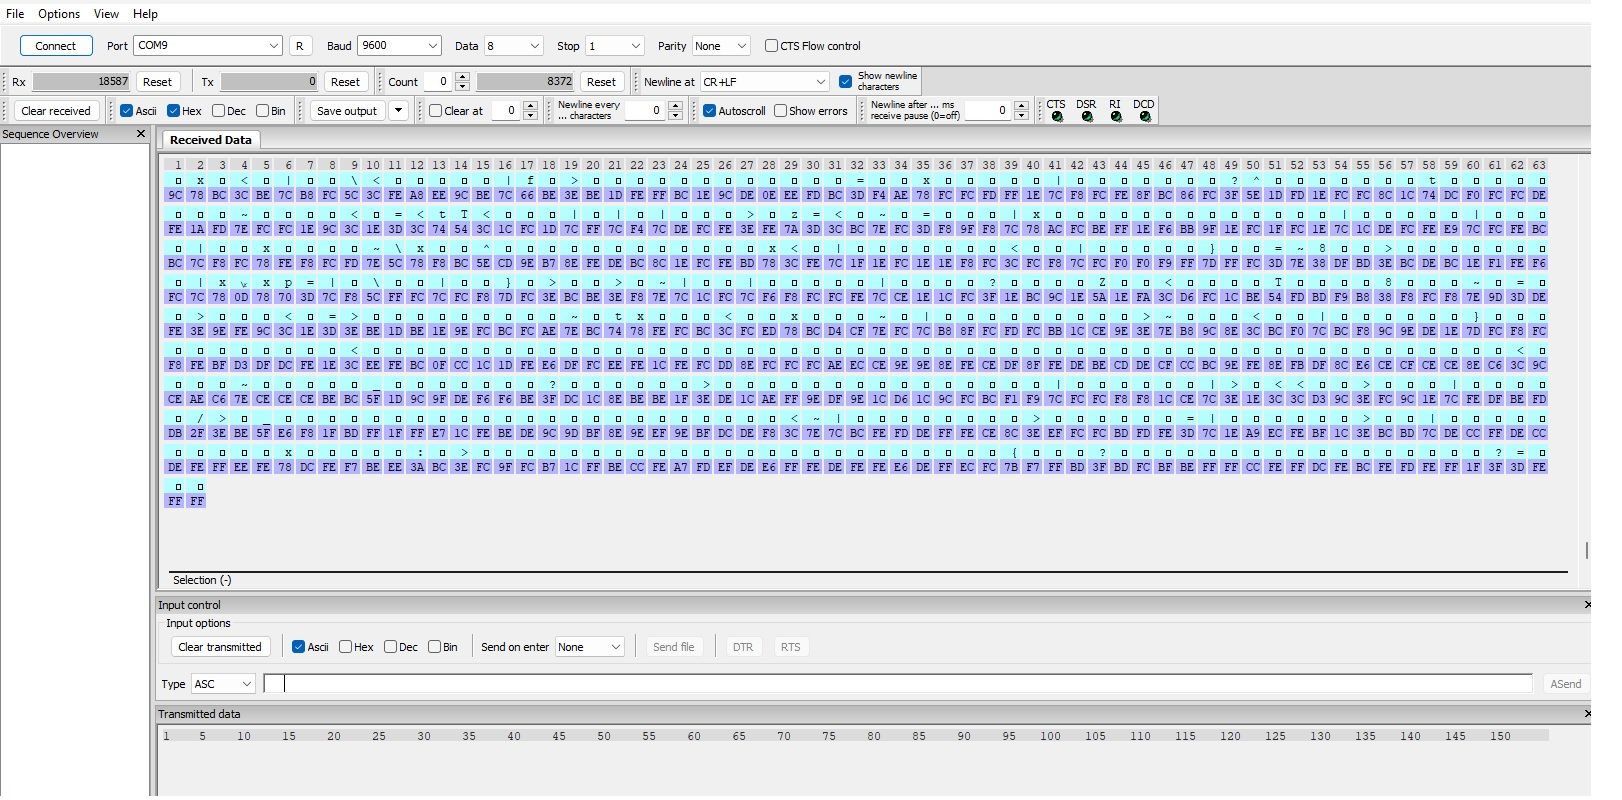Screen dimensions: 1622x800
Task: Click the Newline after pause value field
Action: point(987,111)
